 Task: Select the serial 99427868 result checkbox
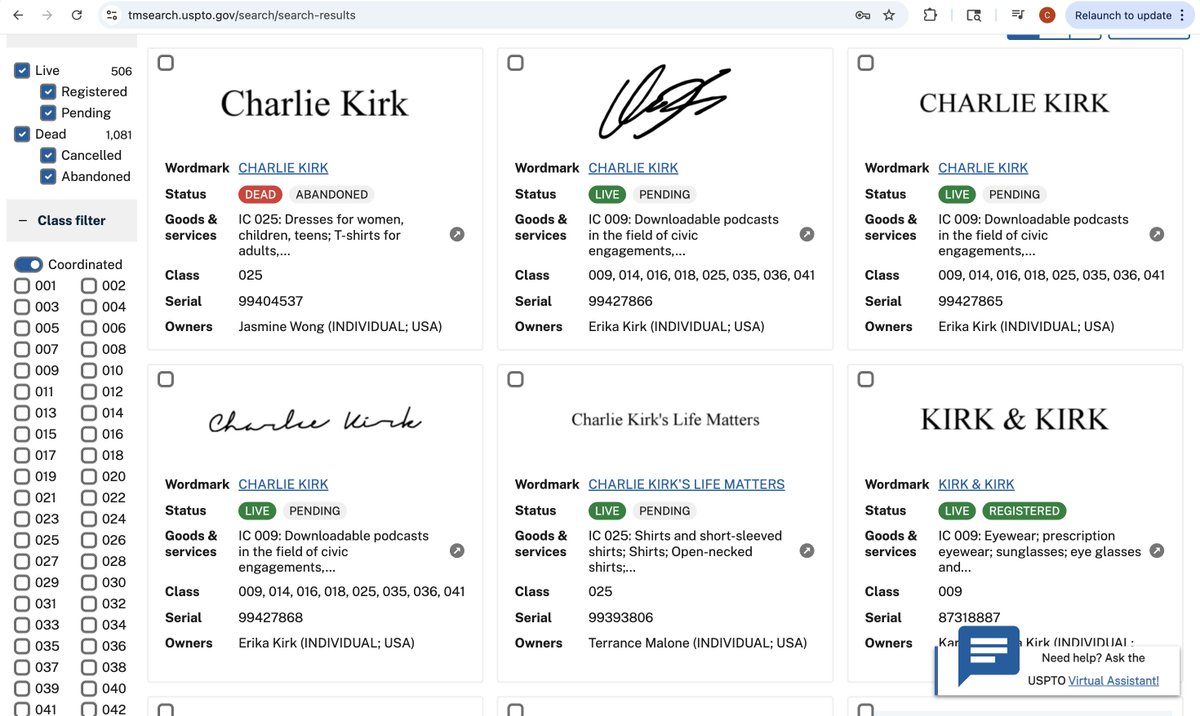coord(166,379)
